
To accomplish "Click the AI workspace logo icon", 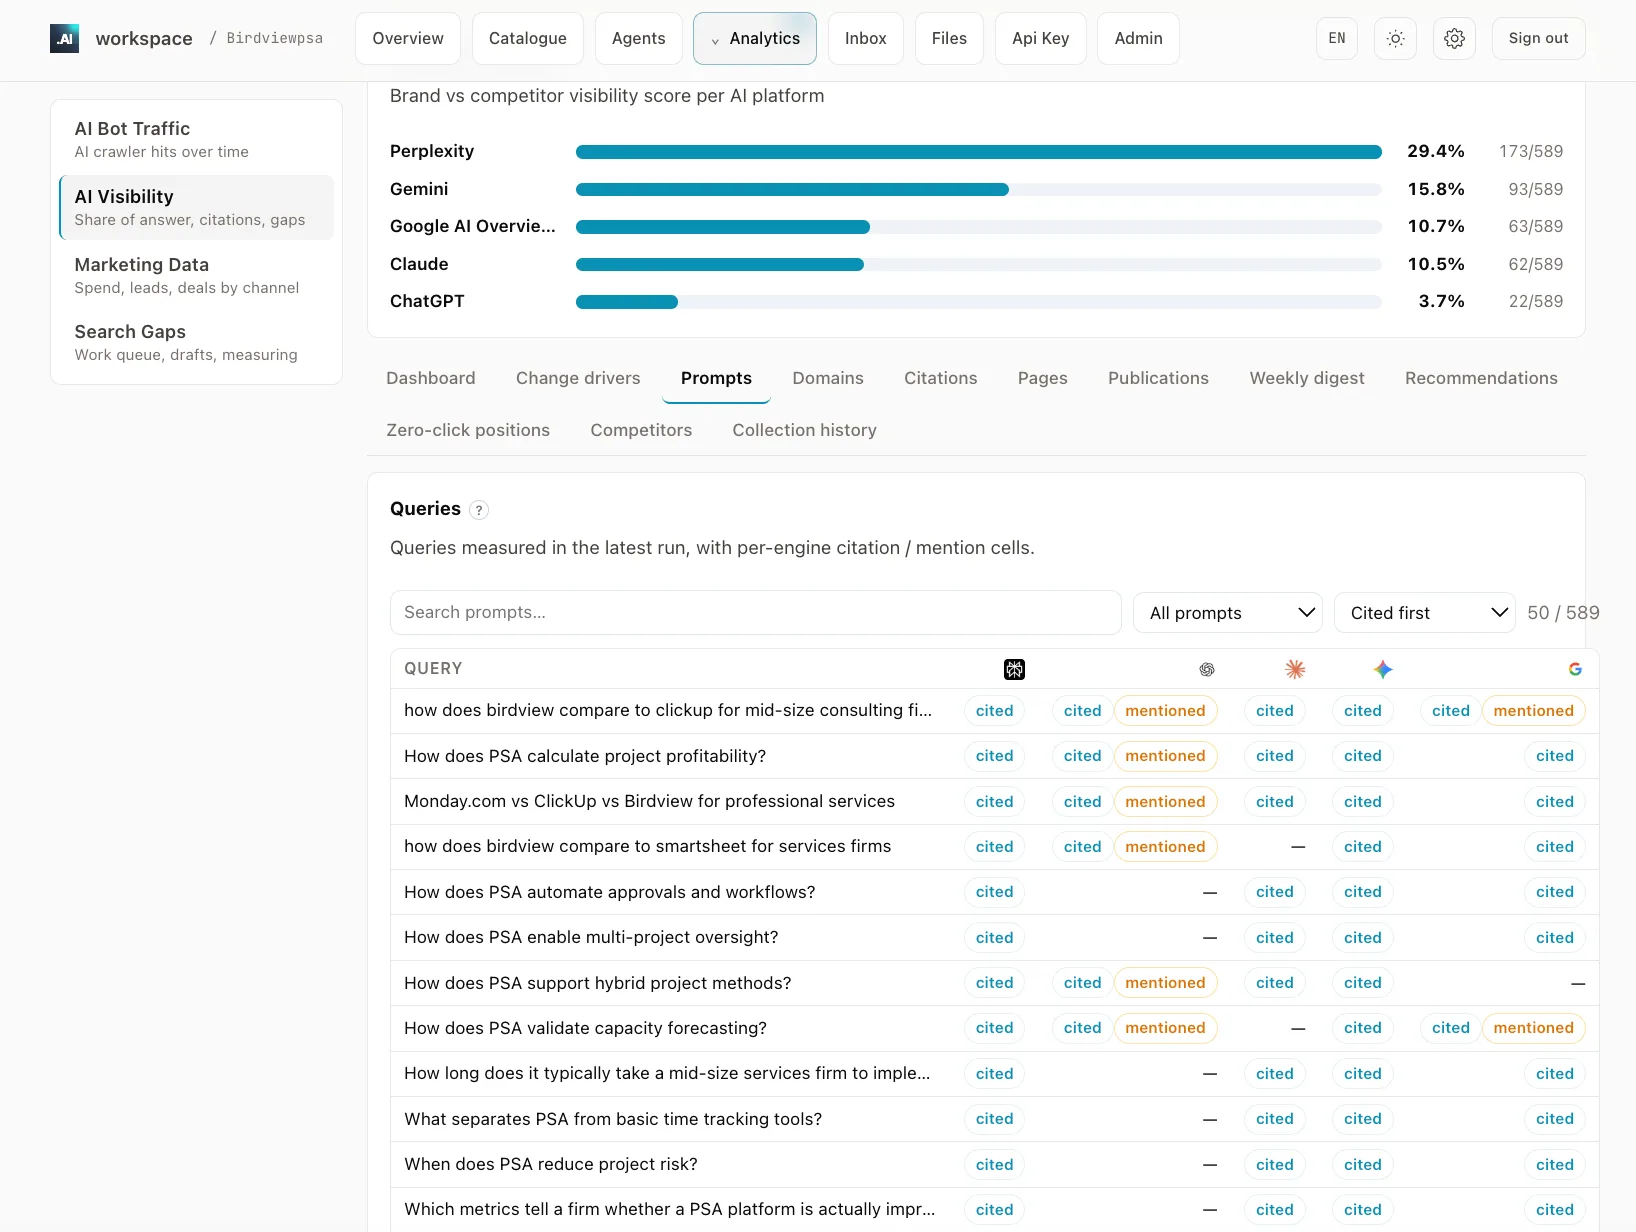I will point(65,39).
